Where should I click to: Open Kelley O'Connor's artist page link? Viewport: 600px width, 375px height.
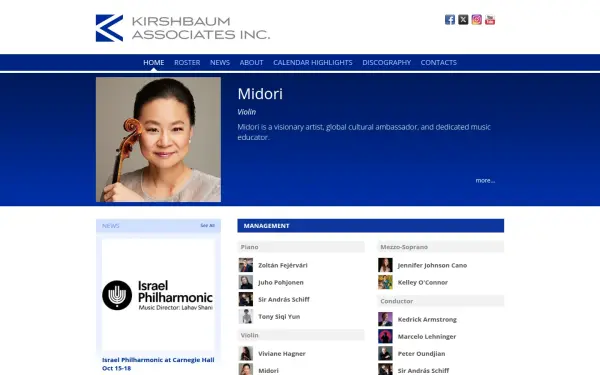click(423, 282)
